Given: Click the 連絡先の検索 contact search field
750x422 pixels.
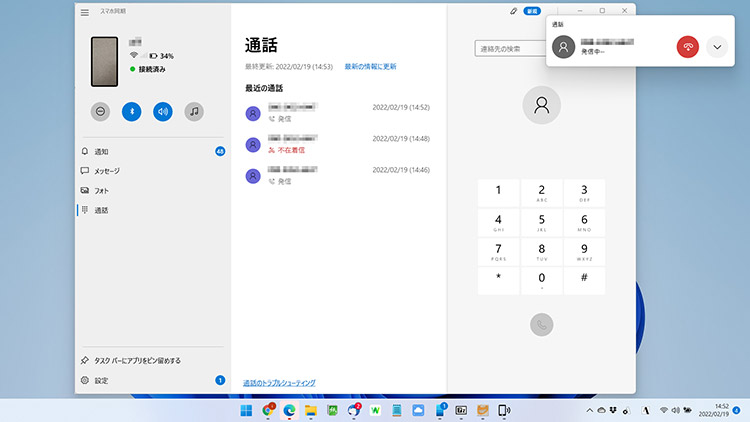Looking at the screenshot, I should click(x=510, y=49).
